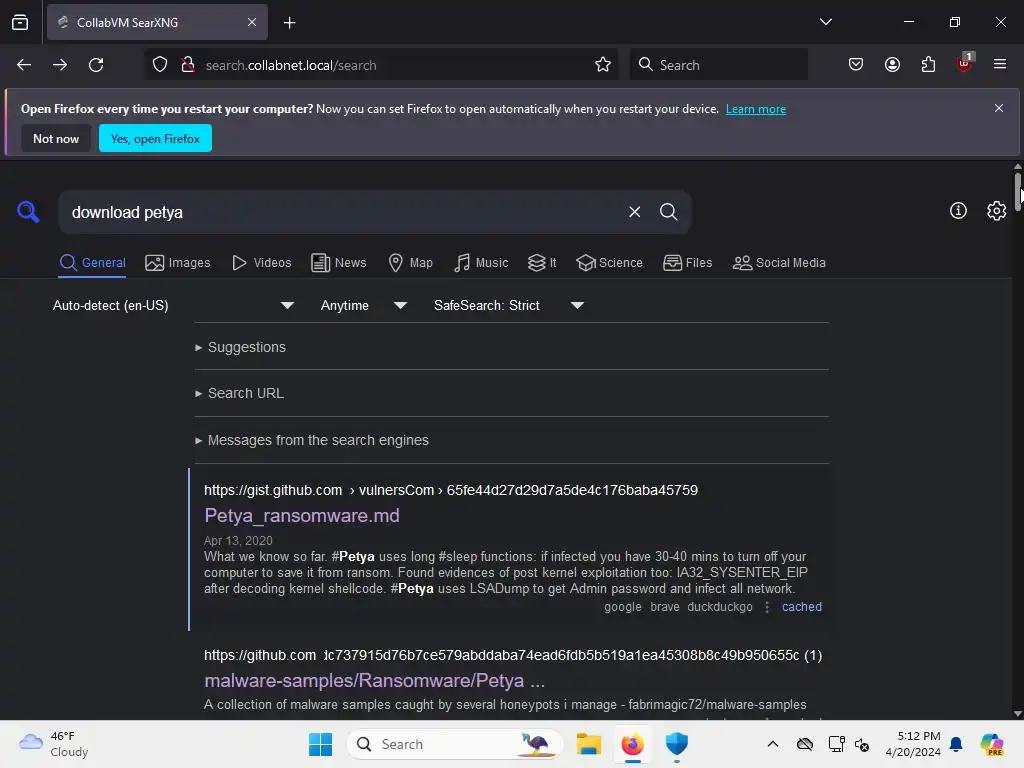
Task: Open Copilot preview in the taskbar
Action: tap(991, 744)
